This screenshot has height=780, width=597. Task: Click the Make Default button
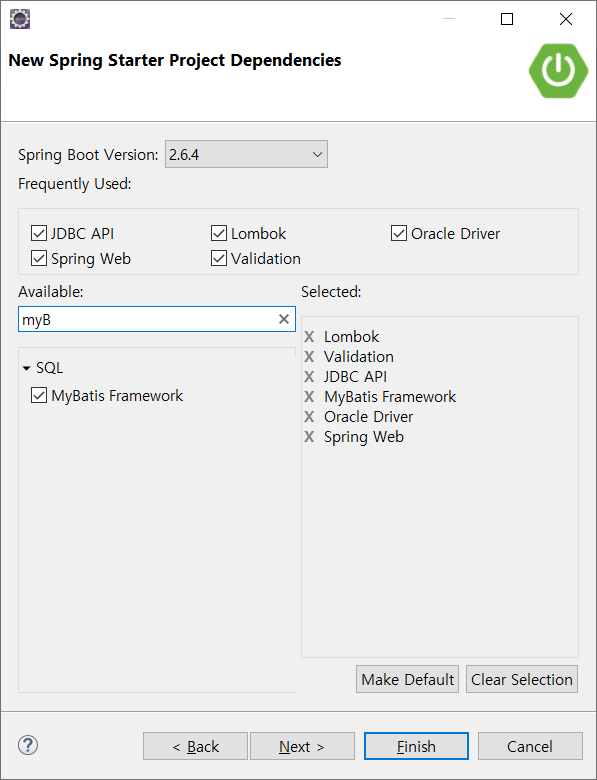point(407,679)
